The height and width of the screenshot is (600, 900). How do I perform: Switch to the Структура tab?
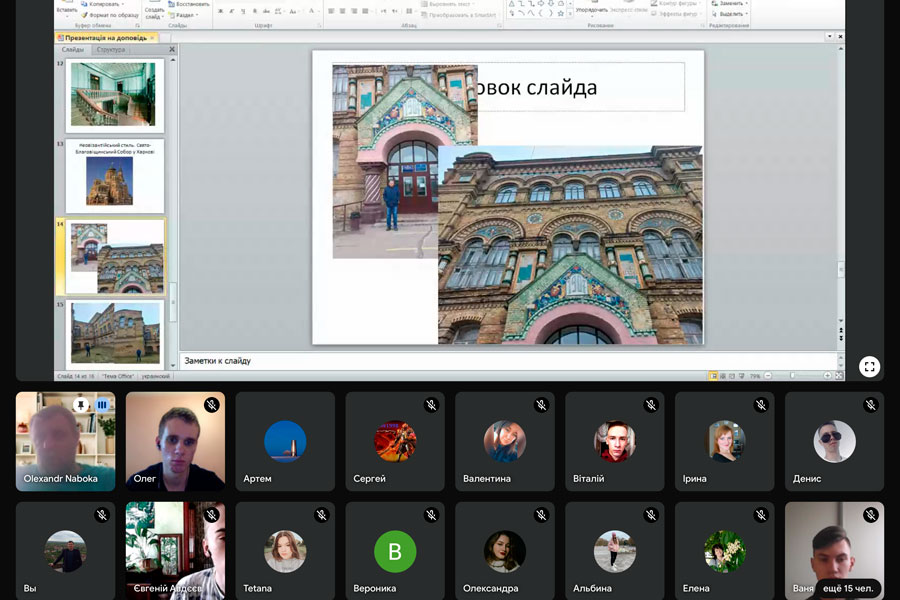point(111,49)
